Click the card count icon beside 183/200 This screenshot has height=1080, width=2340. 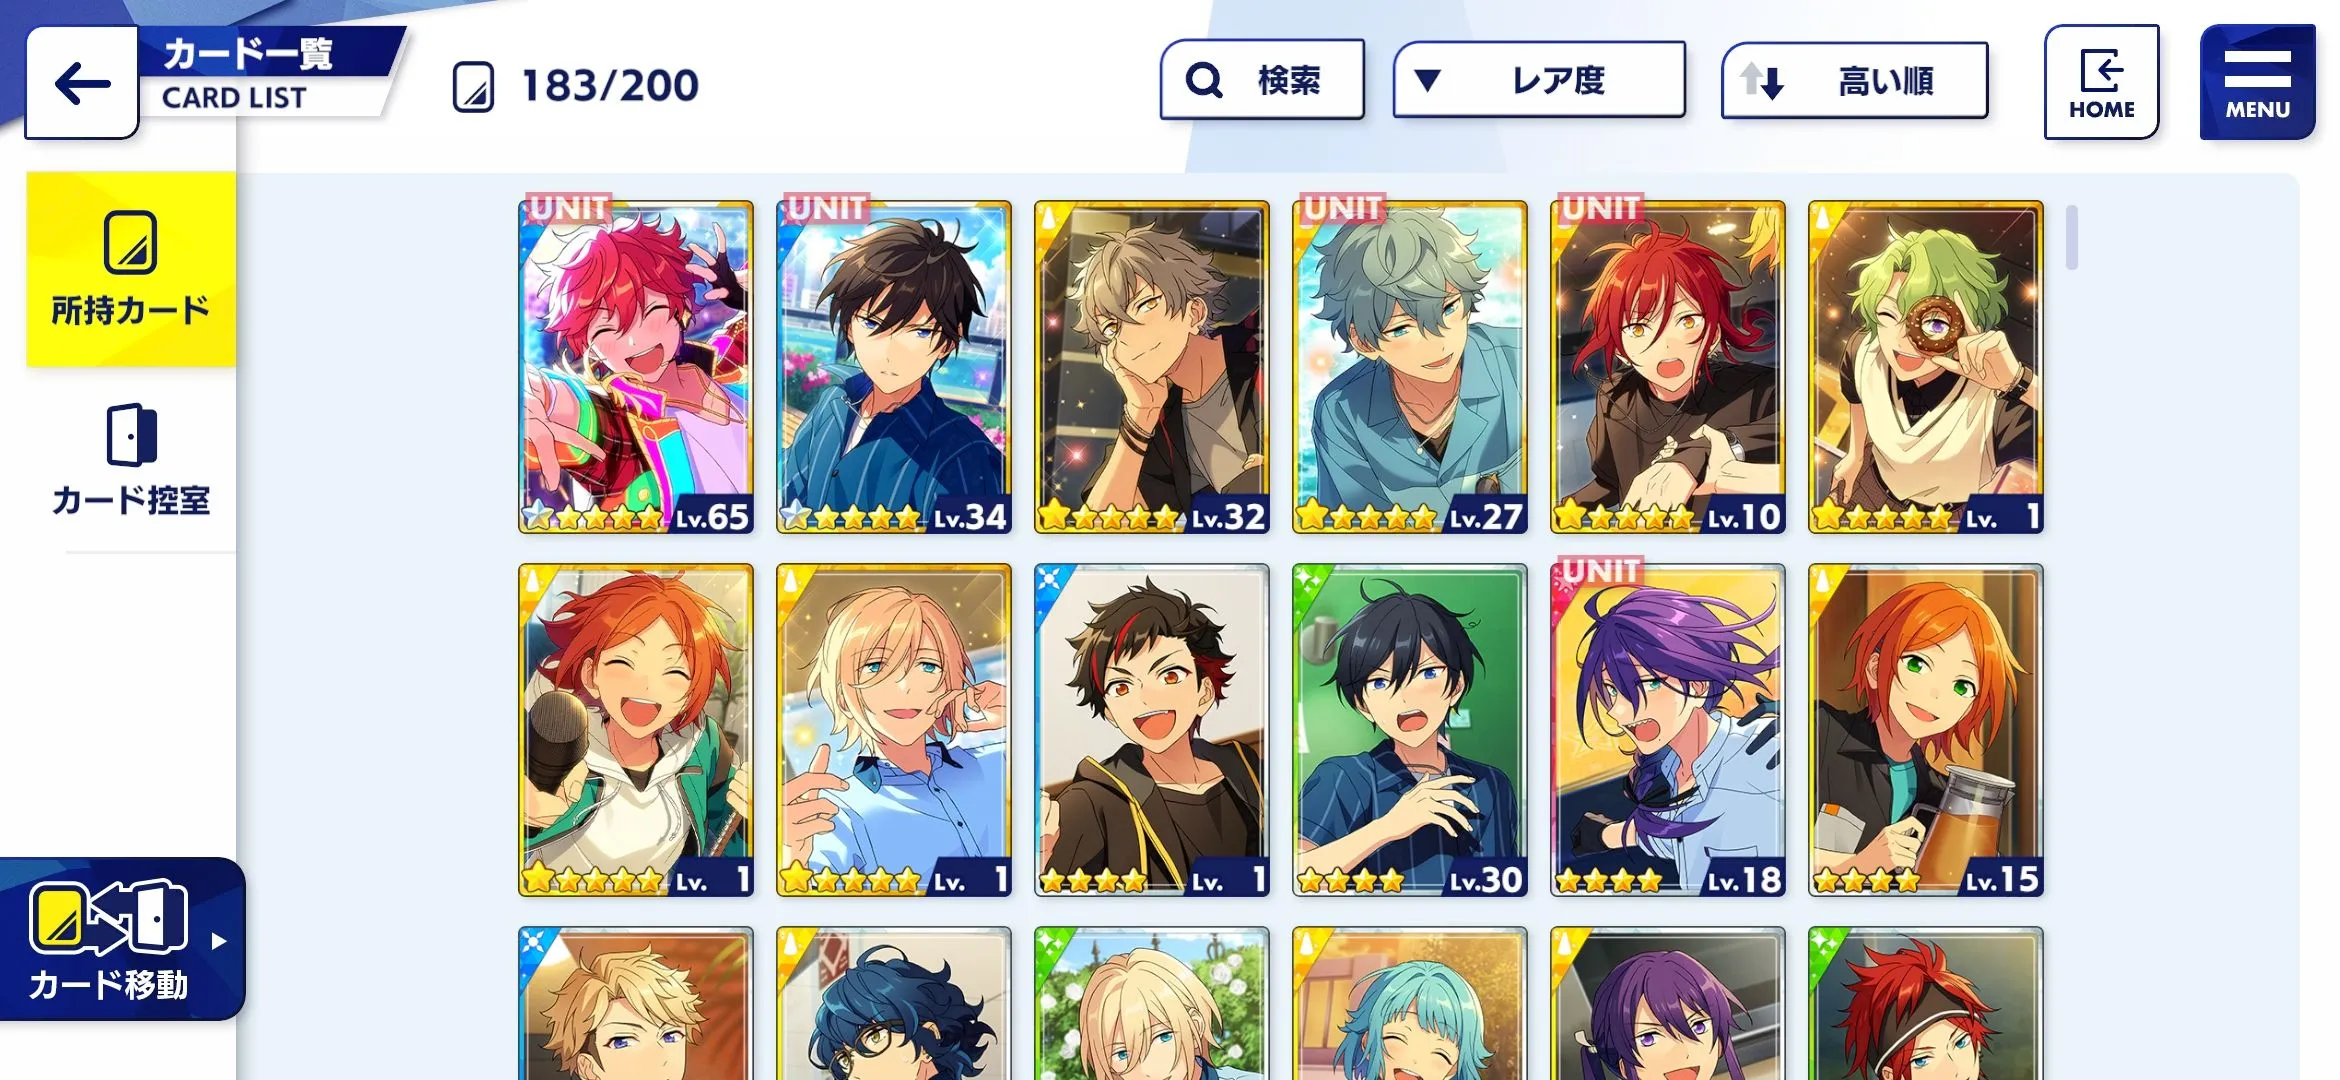pos(473,86)
